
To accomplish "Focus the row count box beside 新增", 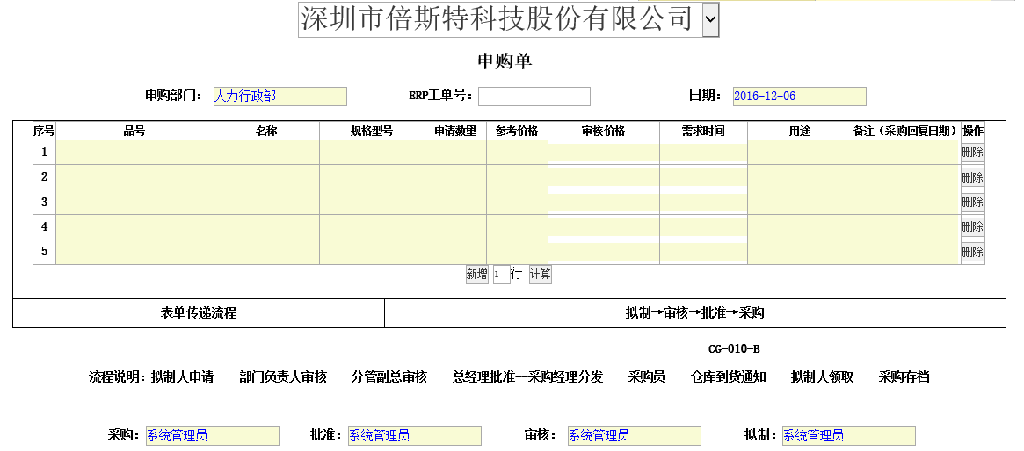I will (502, 275).
